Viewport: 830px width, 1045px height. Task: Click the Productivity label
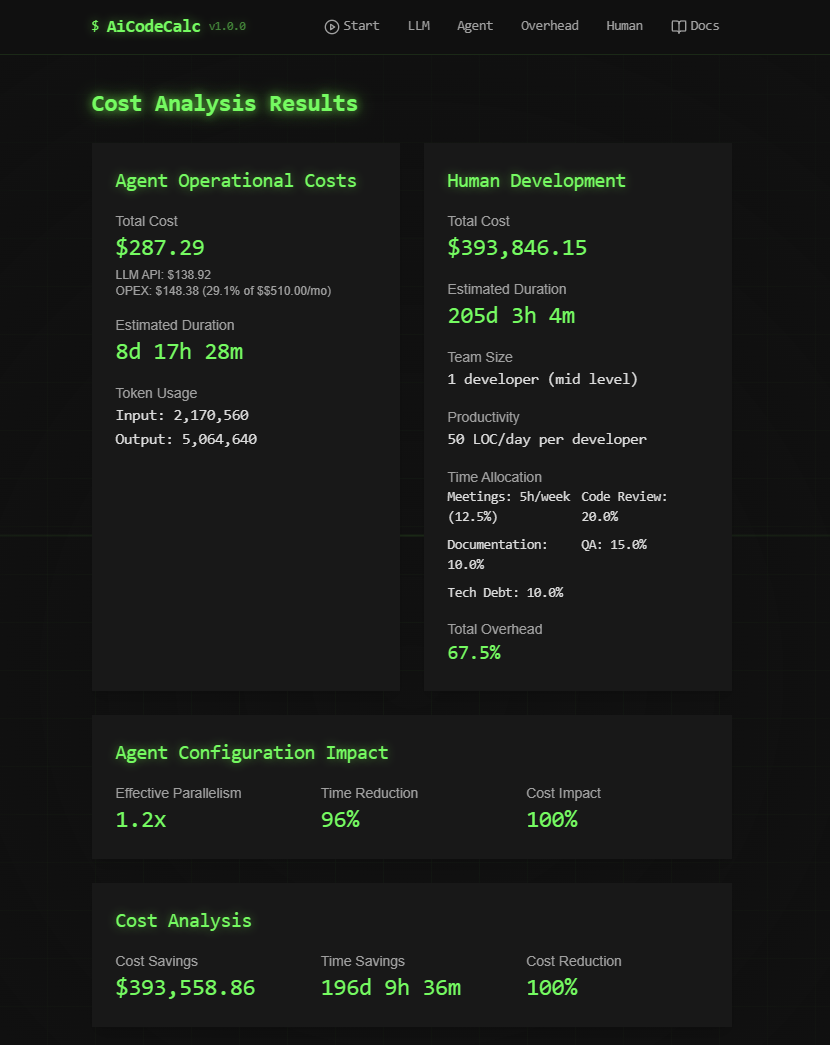point(483,417)
